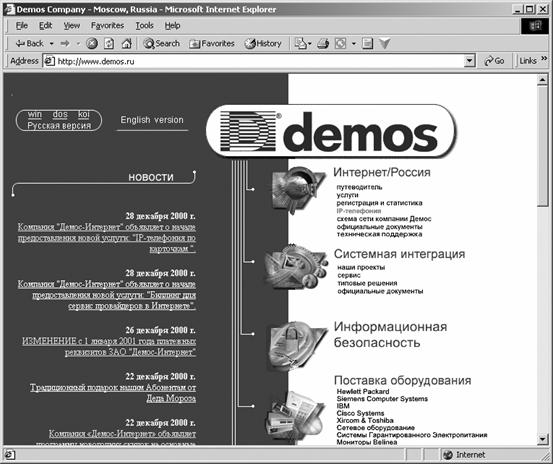Image resolution: width=553 pixels, height=464 pixels.
Task: Open the Favorites toolbar button
Action: coord(212,43)
